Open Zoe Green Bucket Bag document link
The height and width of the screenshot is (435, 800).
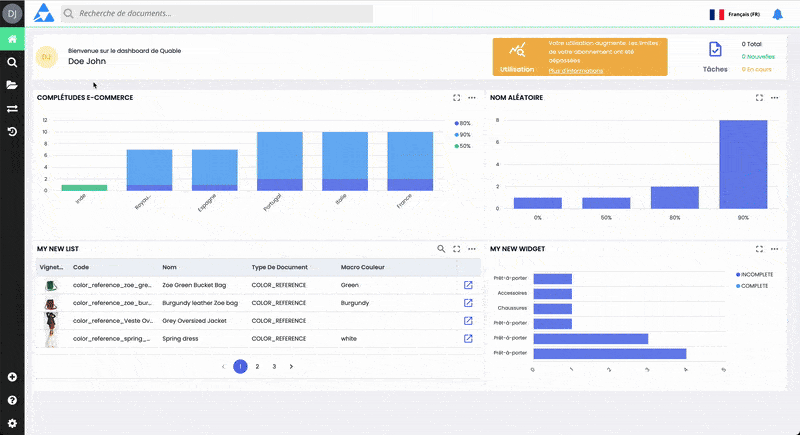coord(468,285)
